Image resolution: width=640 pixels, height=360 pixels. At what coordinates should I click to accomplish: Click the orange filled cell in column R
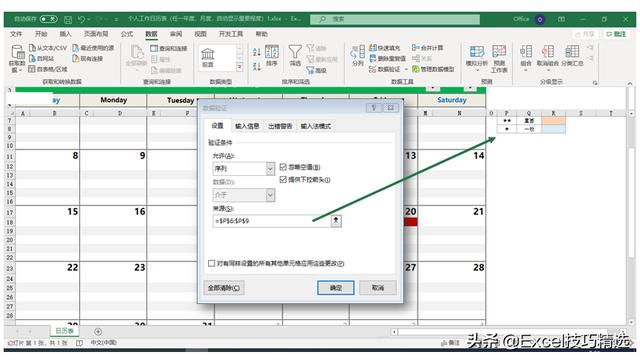553,120
